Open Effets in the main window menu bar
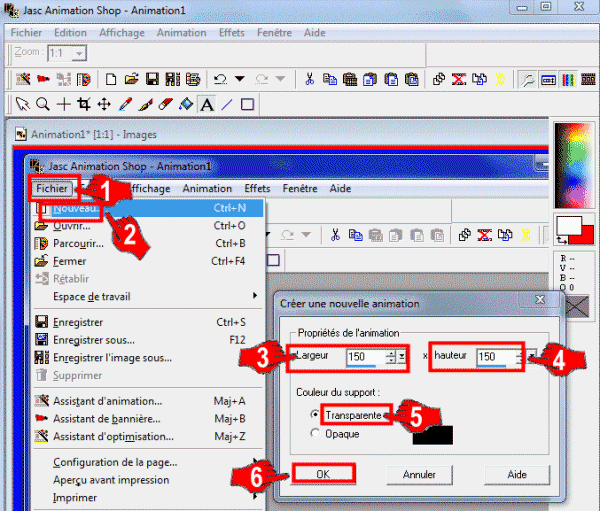Viewport: 600px width, 511px height. (232, 33)
